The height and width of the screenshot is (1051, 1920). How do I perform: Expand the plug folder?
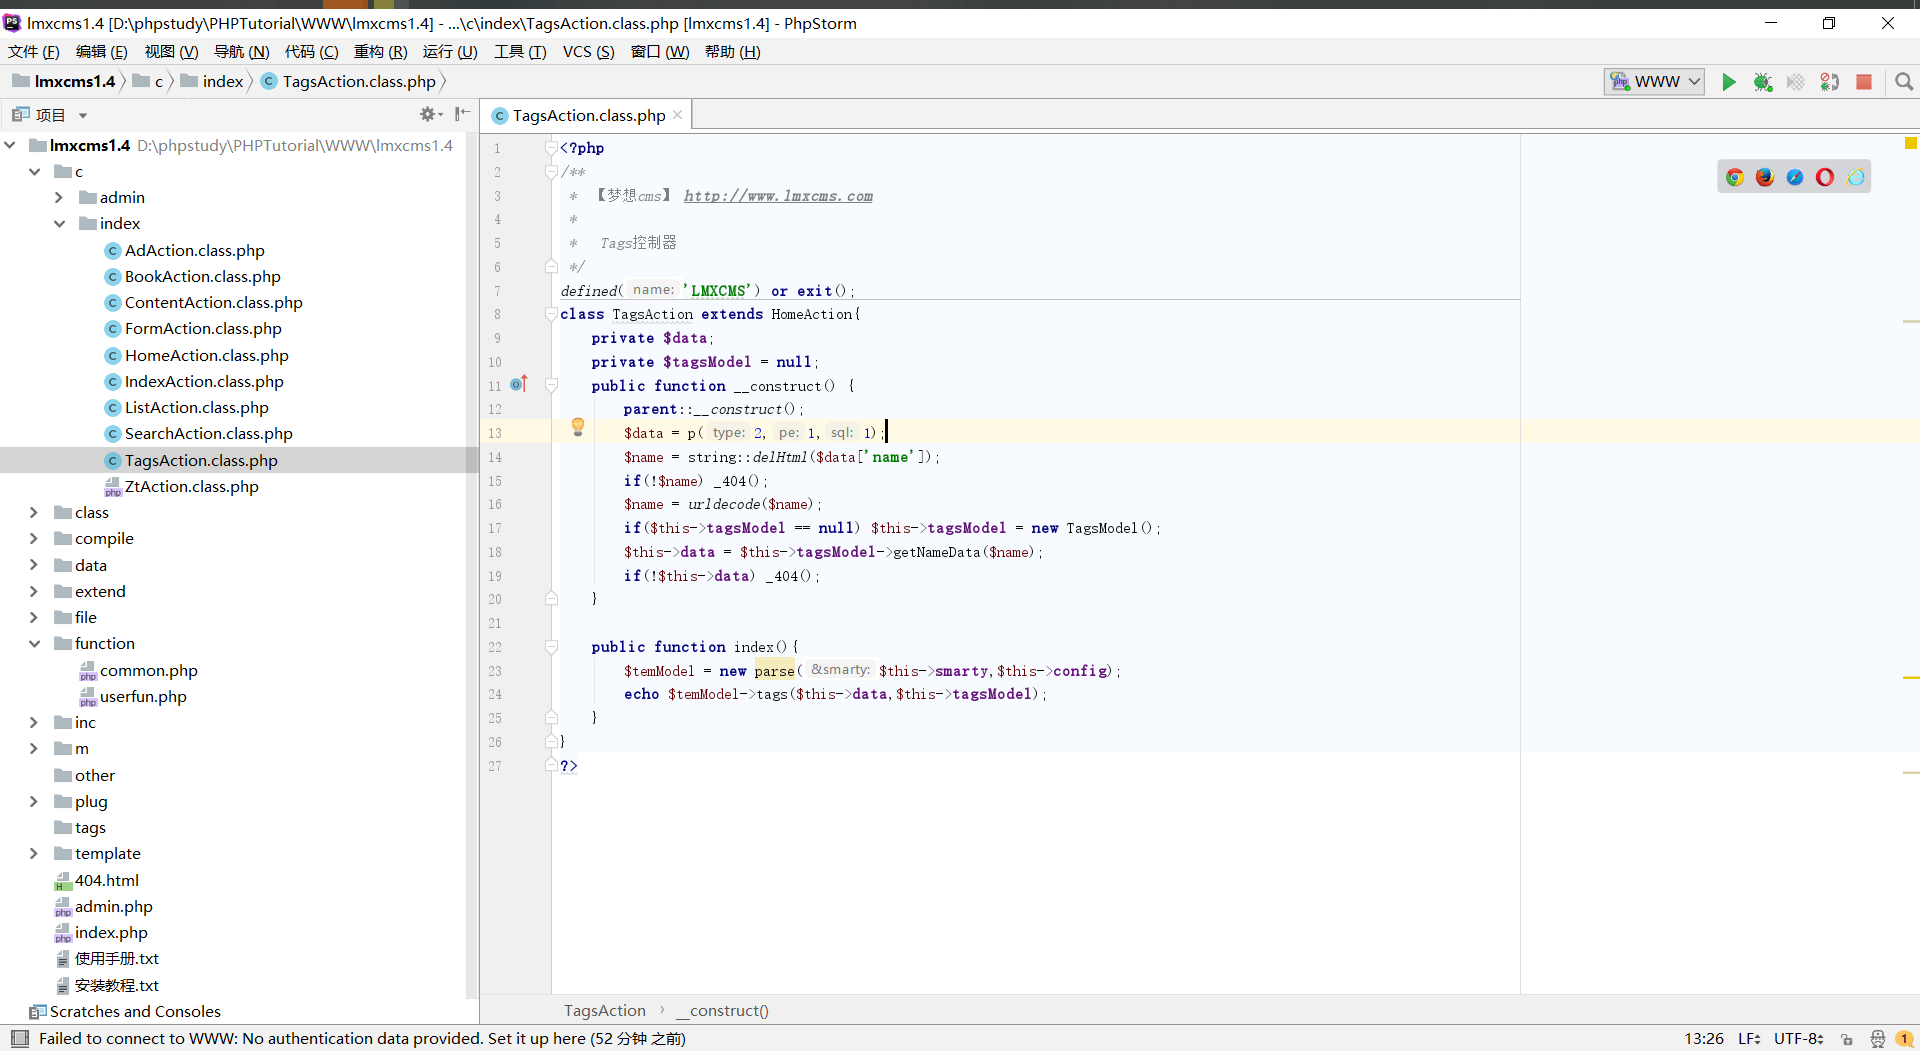[34, 801]
